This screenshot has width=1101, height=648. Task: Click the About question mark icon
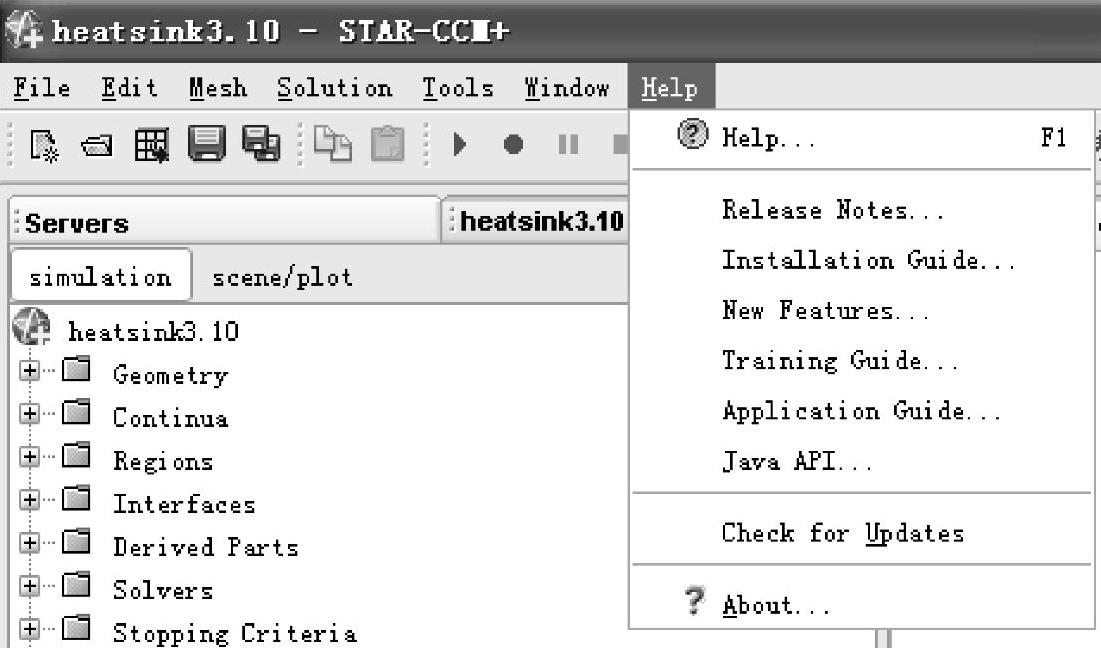click(694, 601)
